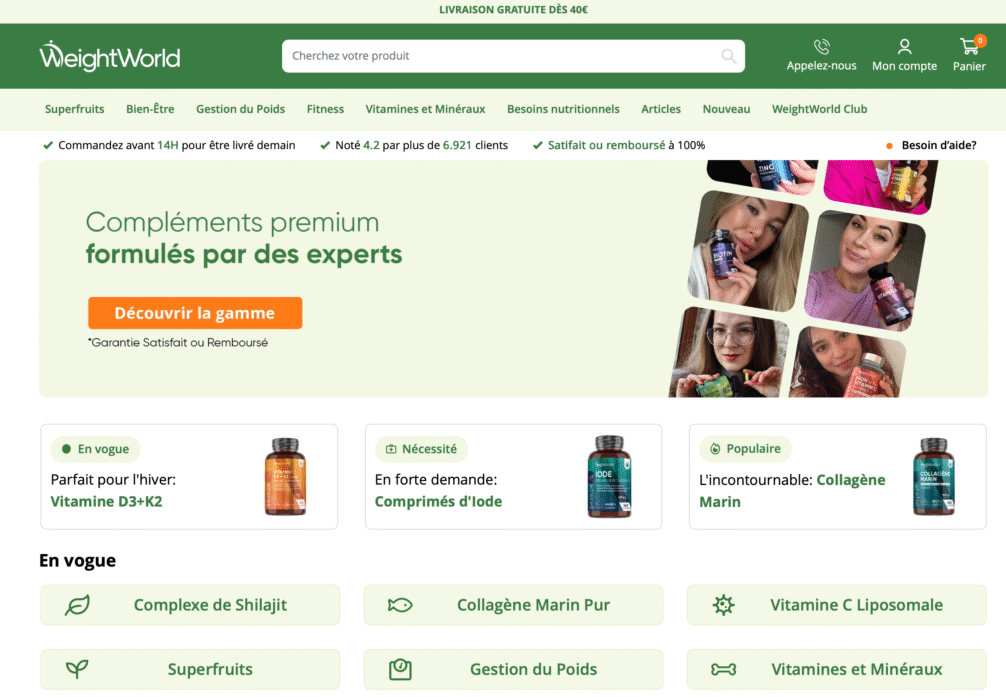Image resolution: width=1006 pixels, height=700 pixels.
Task: Open the Superfruits navigation menu
Action: pyautogui.click(x=74, y=109)
